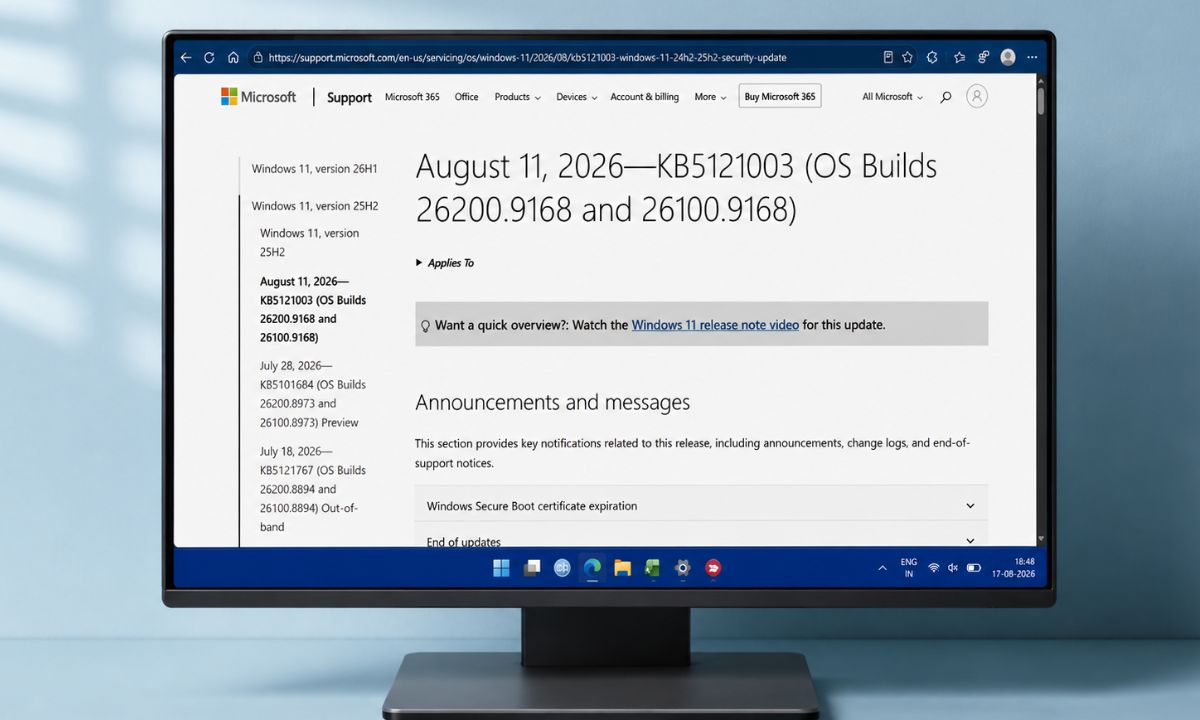Screen dimensions: 1200x720
Task: Open the reader view icon in address bar
Action: click(x=888, y=58)
